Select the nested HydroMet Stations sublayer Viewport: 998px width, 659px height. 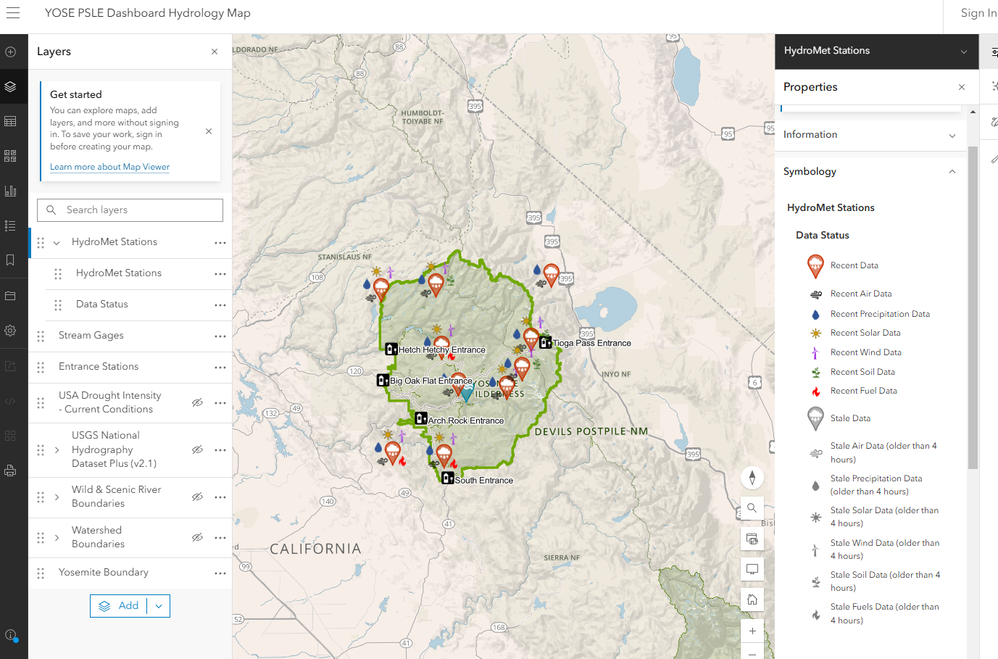[x=118, y=273]
